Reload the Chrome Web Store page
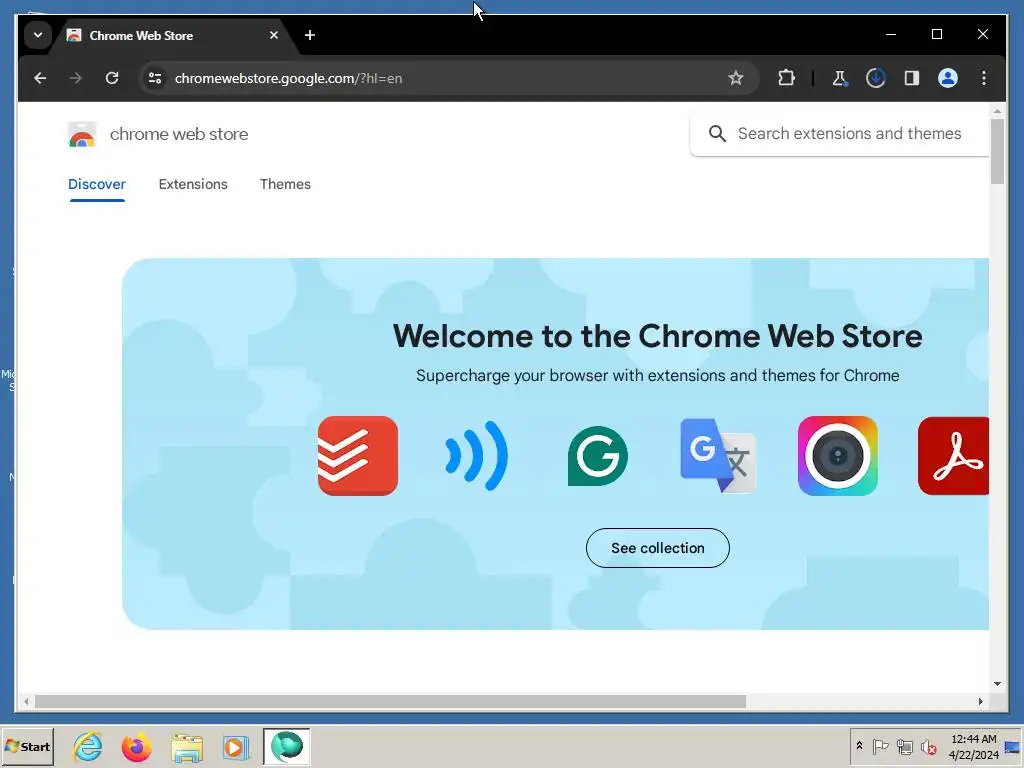The width and height of the screenshot is (1024, 768). click(x=112, y=78)
